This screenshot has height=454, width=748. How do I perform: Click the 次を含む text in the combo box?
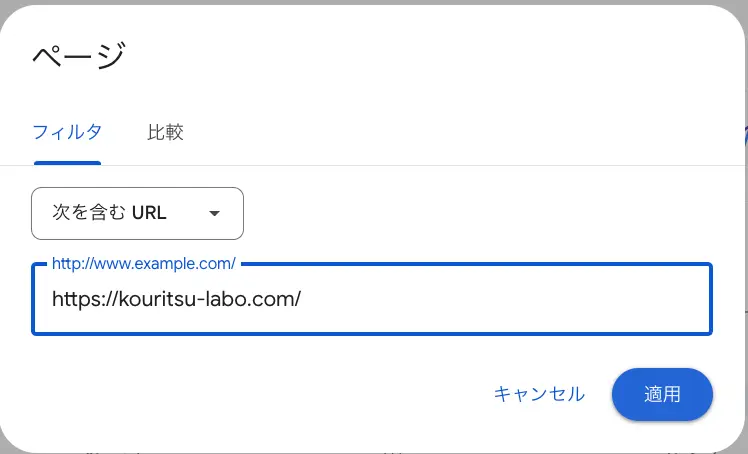point(89,213)
